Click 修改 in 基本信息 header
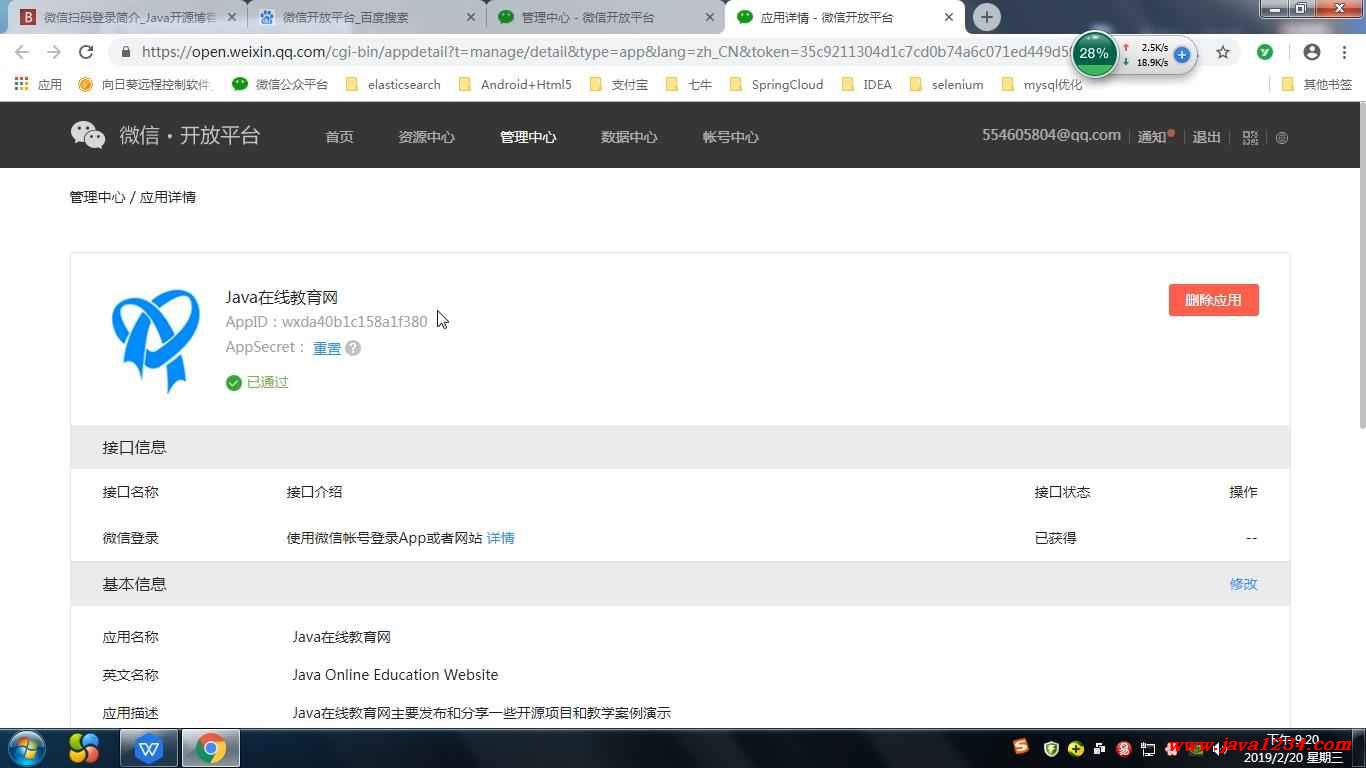This screenshot has height=768, width=1366. coord(1243,584)
